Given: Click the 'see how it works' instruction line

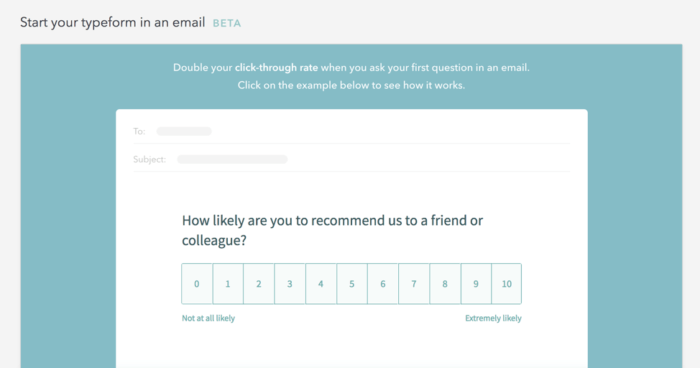Looking at the screenshot, I should [x=351, y=85].
